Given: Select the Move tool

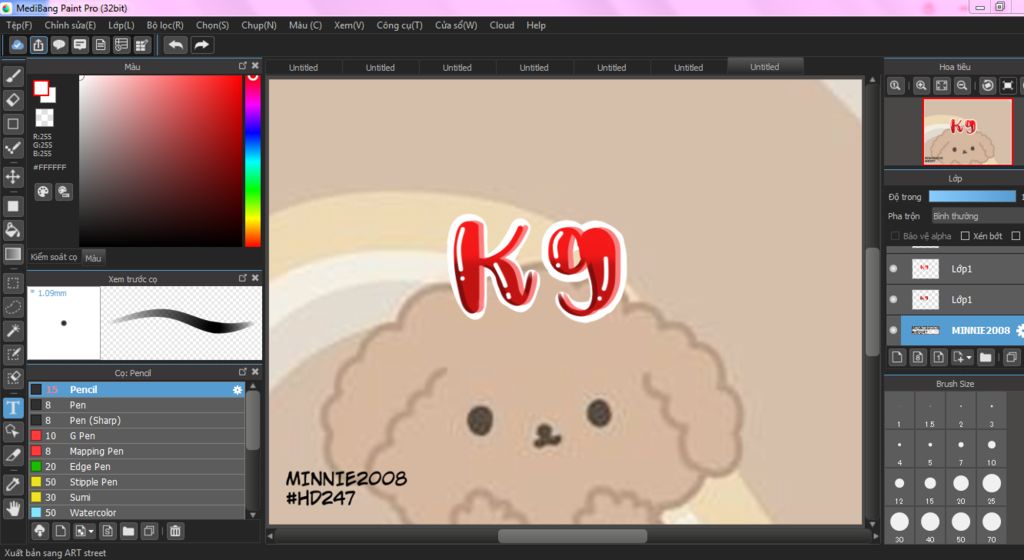Looking at the screenshot, I should coord(13,176).
